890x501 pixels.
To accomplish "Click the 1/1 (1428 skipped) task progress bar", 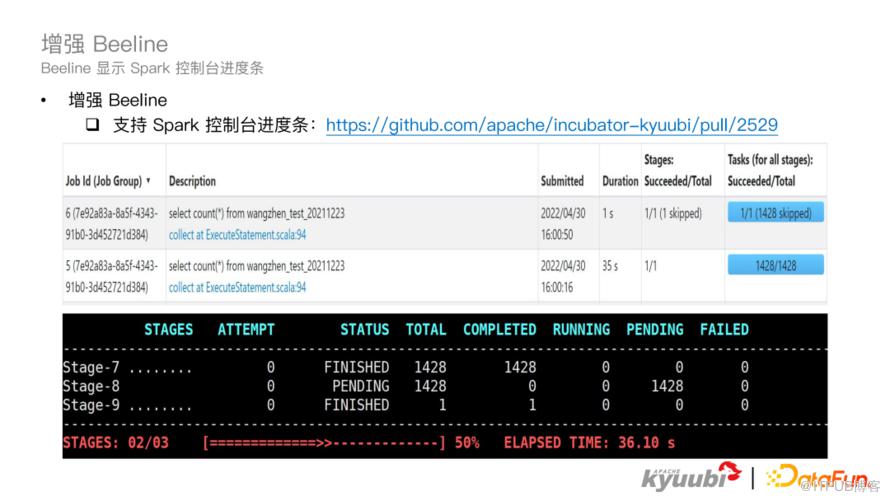I will tap(776, 213).
